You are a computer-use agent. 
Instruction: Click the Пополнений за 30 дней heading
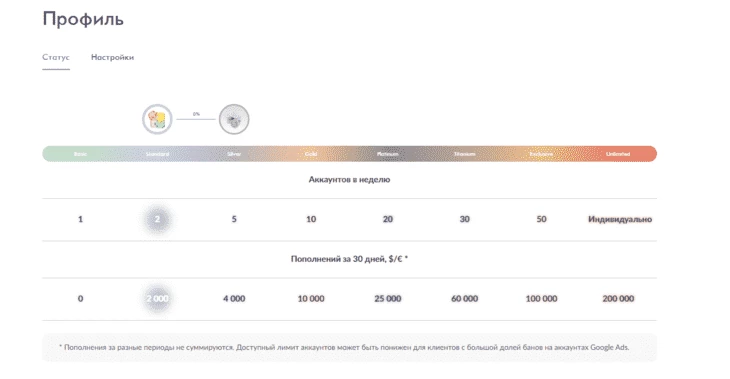click(x=349, y=259)
